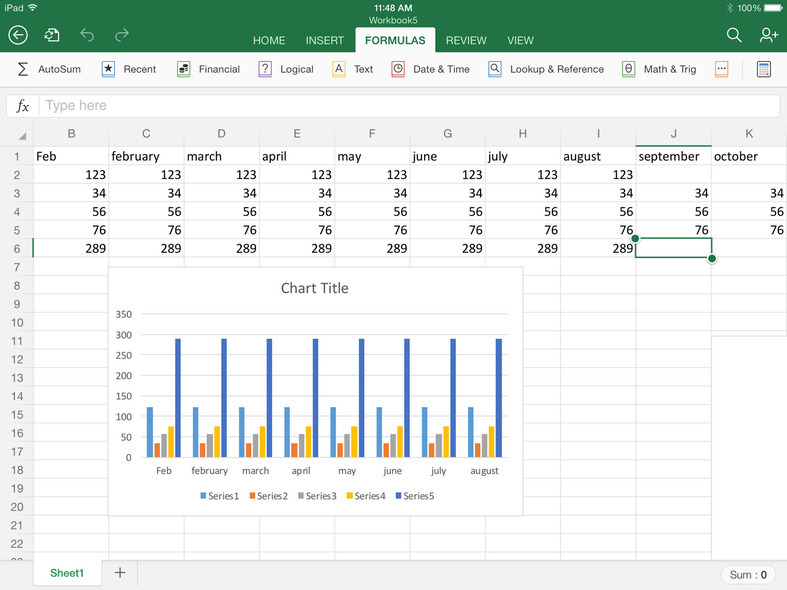Tap the share with people icon
787x590 pixels.
coord(768,35)
